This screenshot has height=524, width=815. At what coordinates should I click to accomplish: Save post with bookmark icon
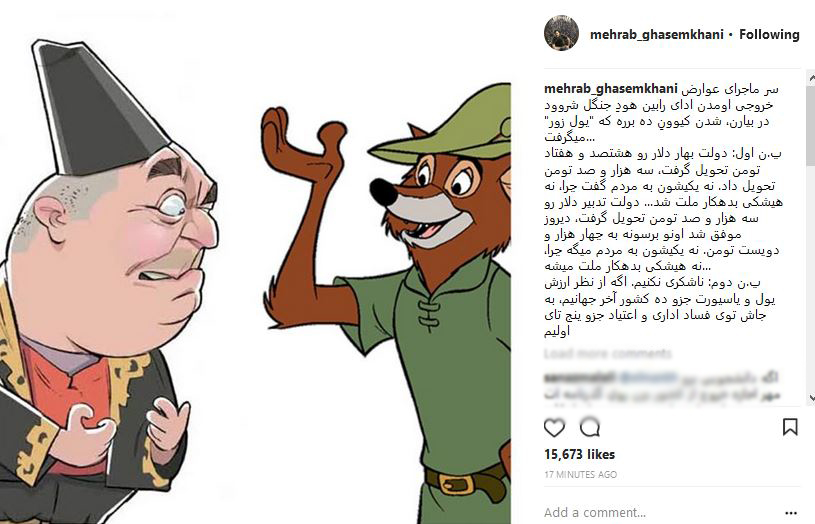click(790, 427)
